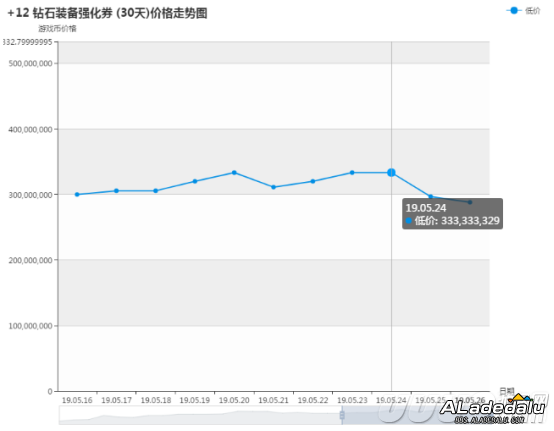Click the 19.05.24 tooltip box
This screenshot has width=554, height=431.
(x=452, y=214)
